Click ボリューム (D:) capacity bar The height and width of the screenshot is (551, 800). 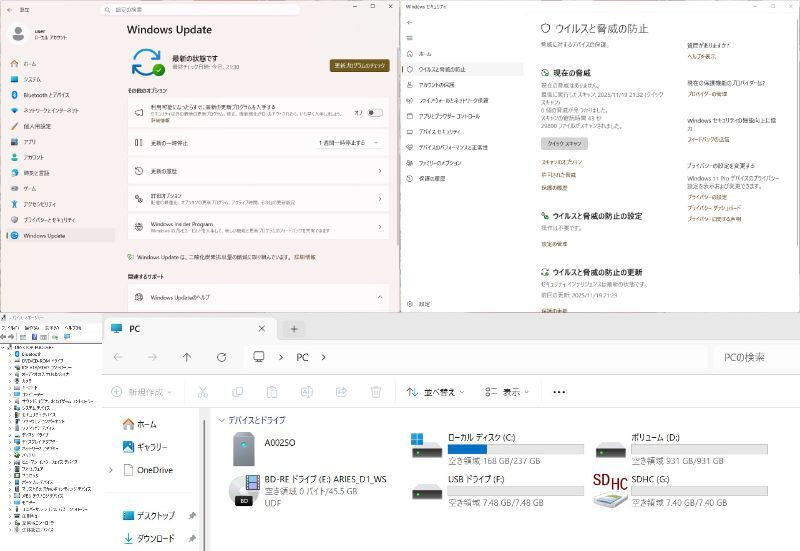pyautogui.click(x=699, y=449)
